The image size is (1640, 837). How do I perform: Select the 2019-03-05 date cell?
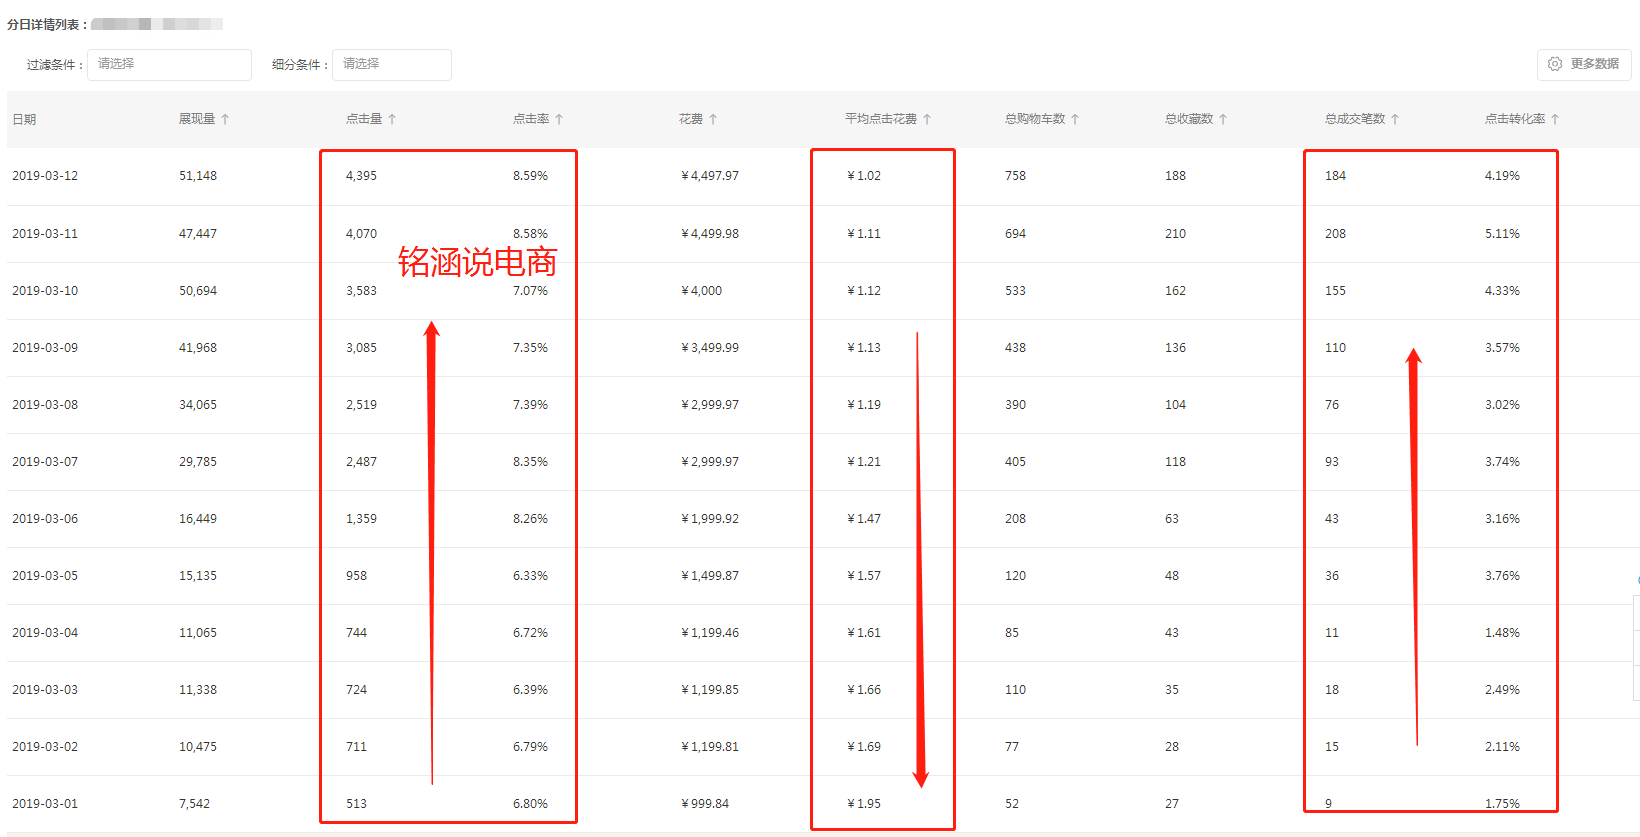(x=45, y=576)
